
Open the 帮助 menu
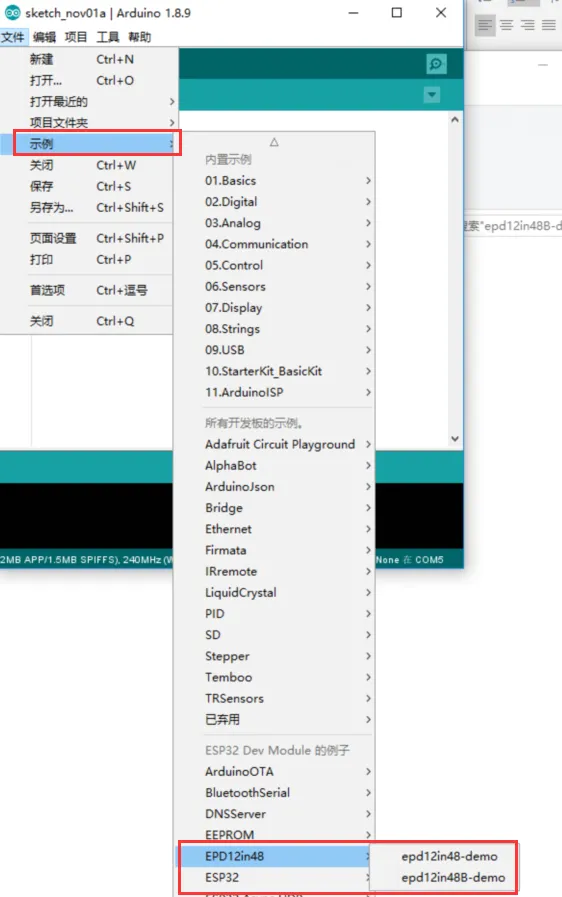(x=139, y=37)
